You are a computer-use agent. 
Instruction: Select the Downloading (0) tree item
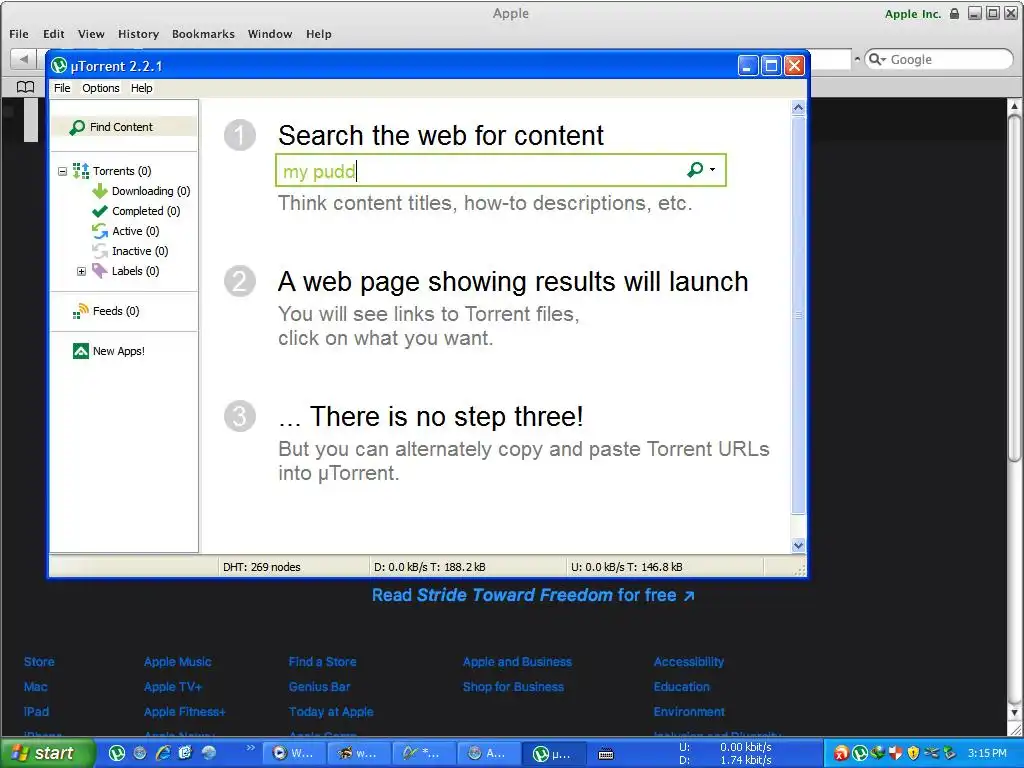pyautogui.click(x=151, y=191)
